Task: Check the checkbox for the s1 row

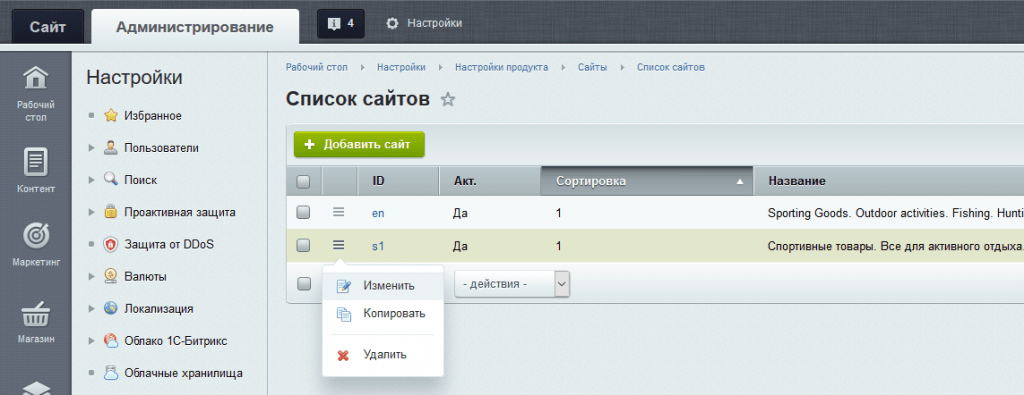Action: point(304,245)
